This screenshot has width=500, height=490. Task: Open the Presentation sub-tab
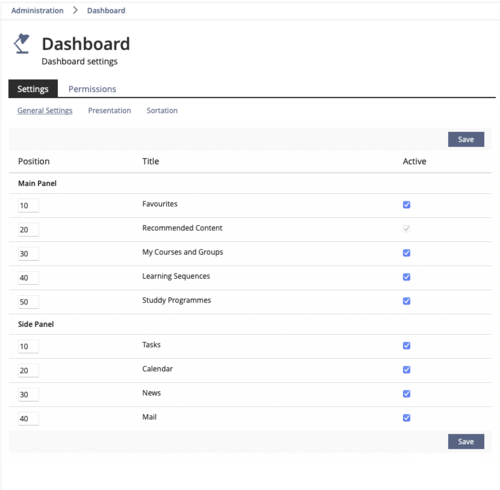(x=109, y=110)
